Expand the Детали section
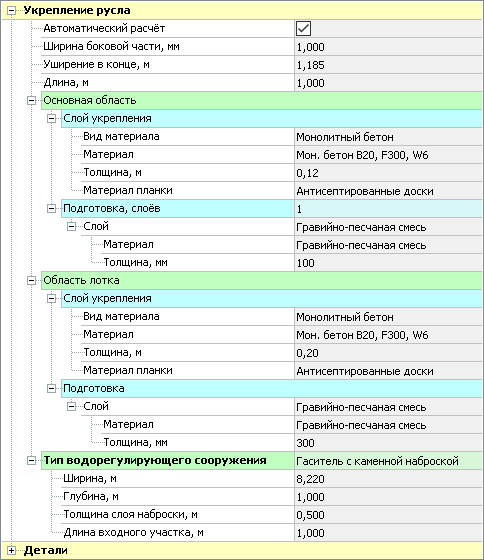 pos(11,551)
